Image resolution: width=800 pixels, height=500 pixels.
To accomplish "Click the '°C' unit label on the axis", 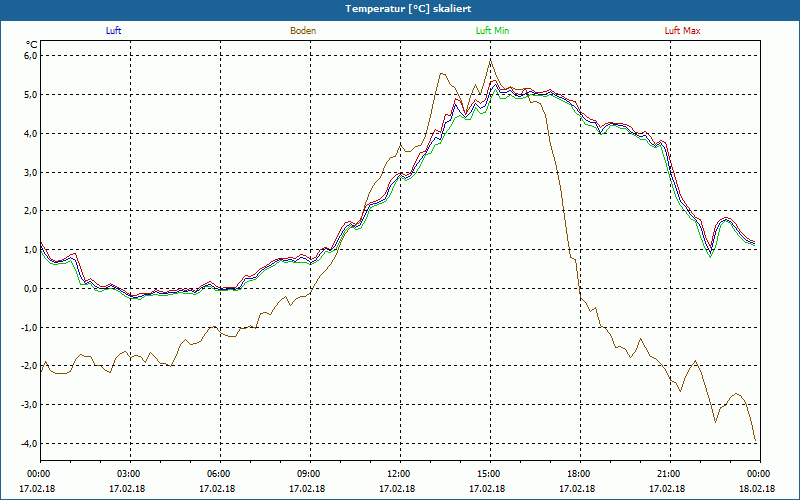I will [x=32, y=44].
